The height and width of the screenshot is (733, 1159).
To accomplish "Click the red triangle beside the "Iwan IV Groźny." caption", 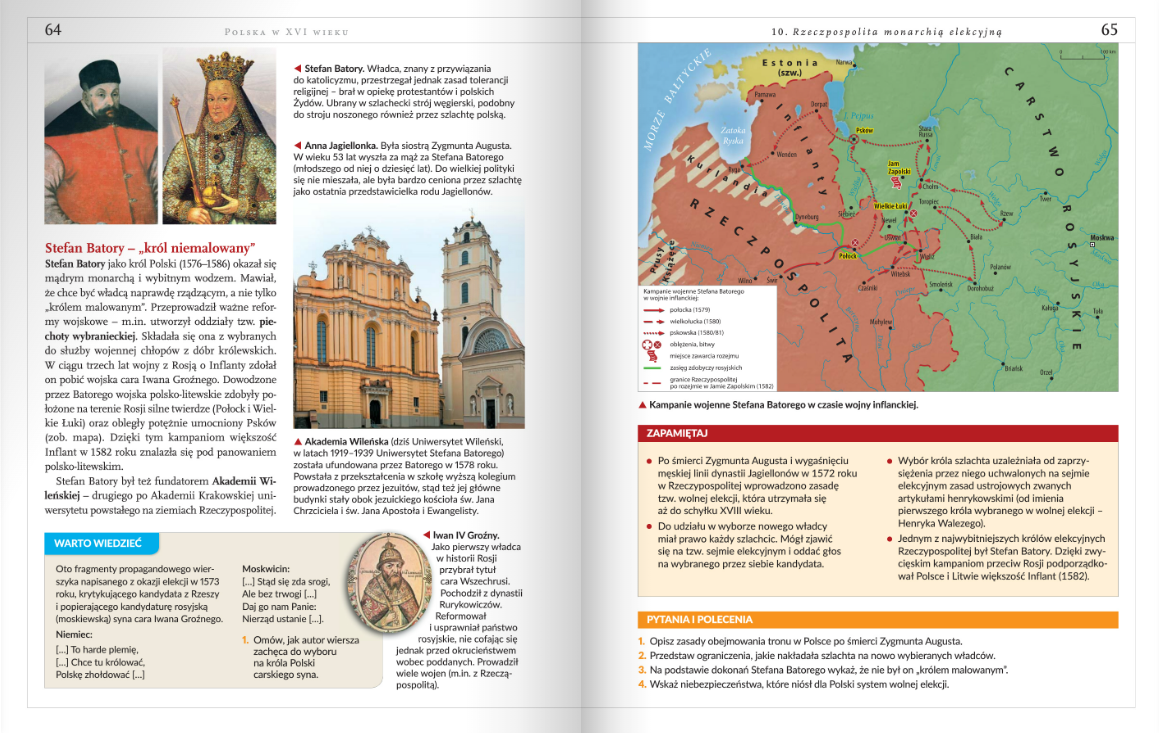I will [x=426, y=535].
